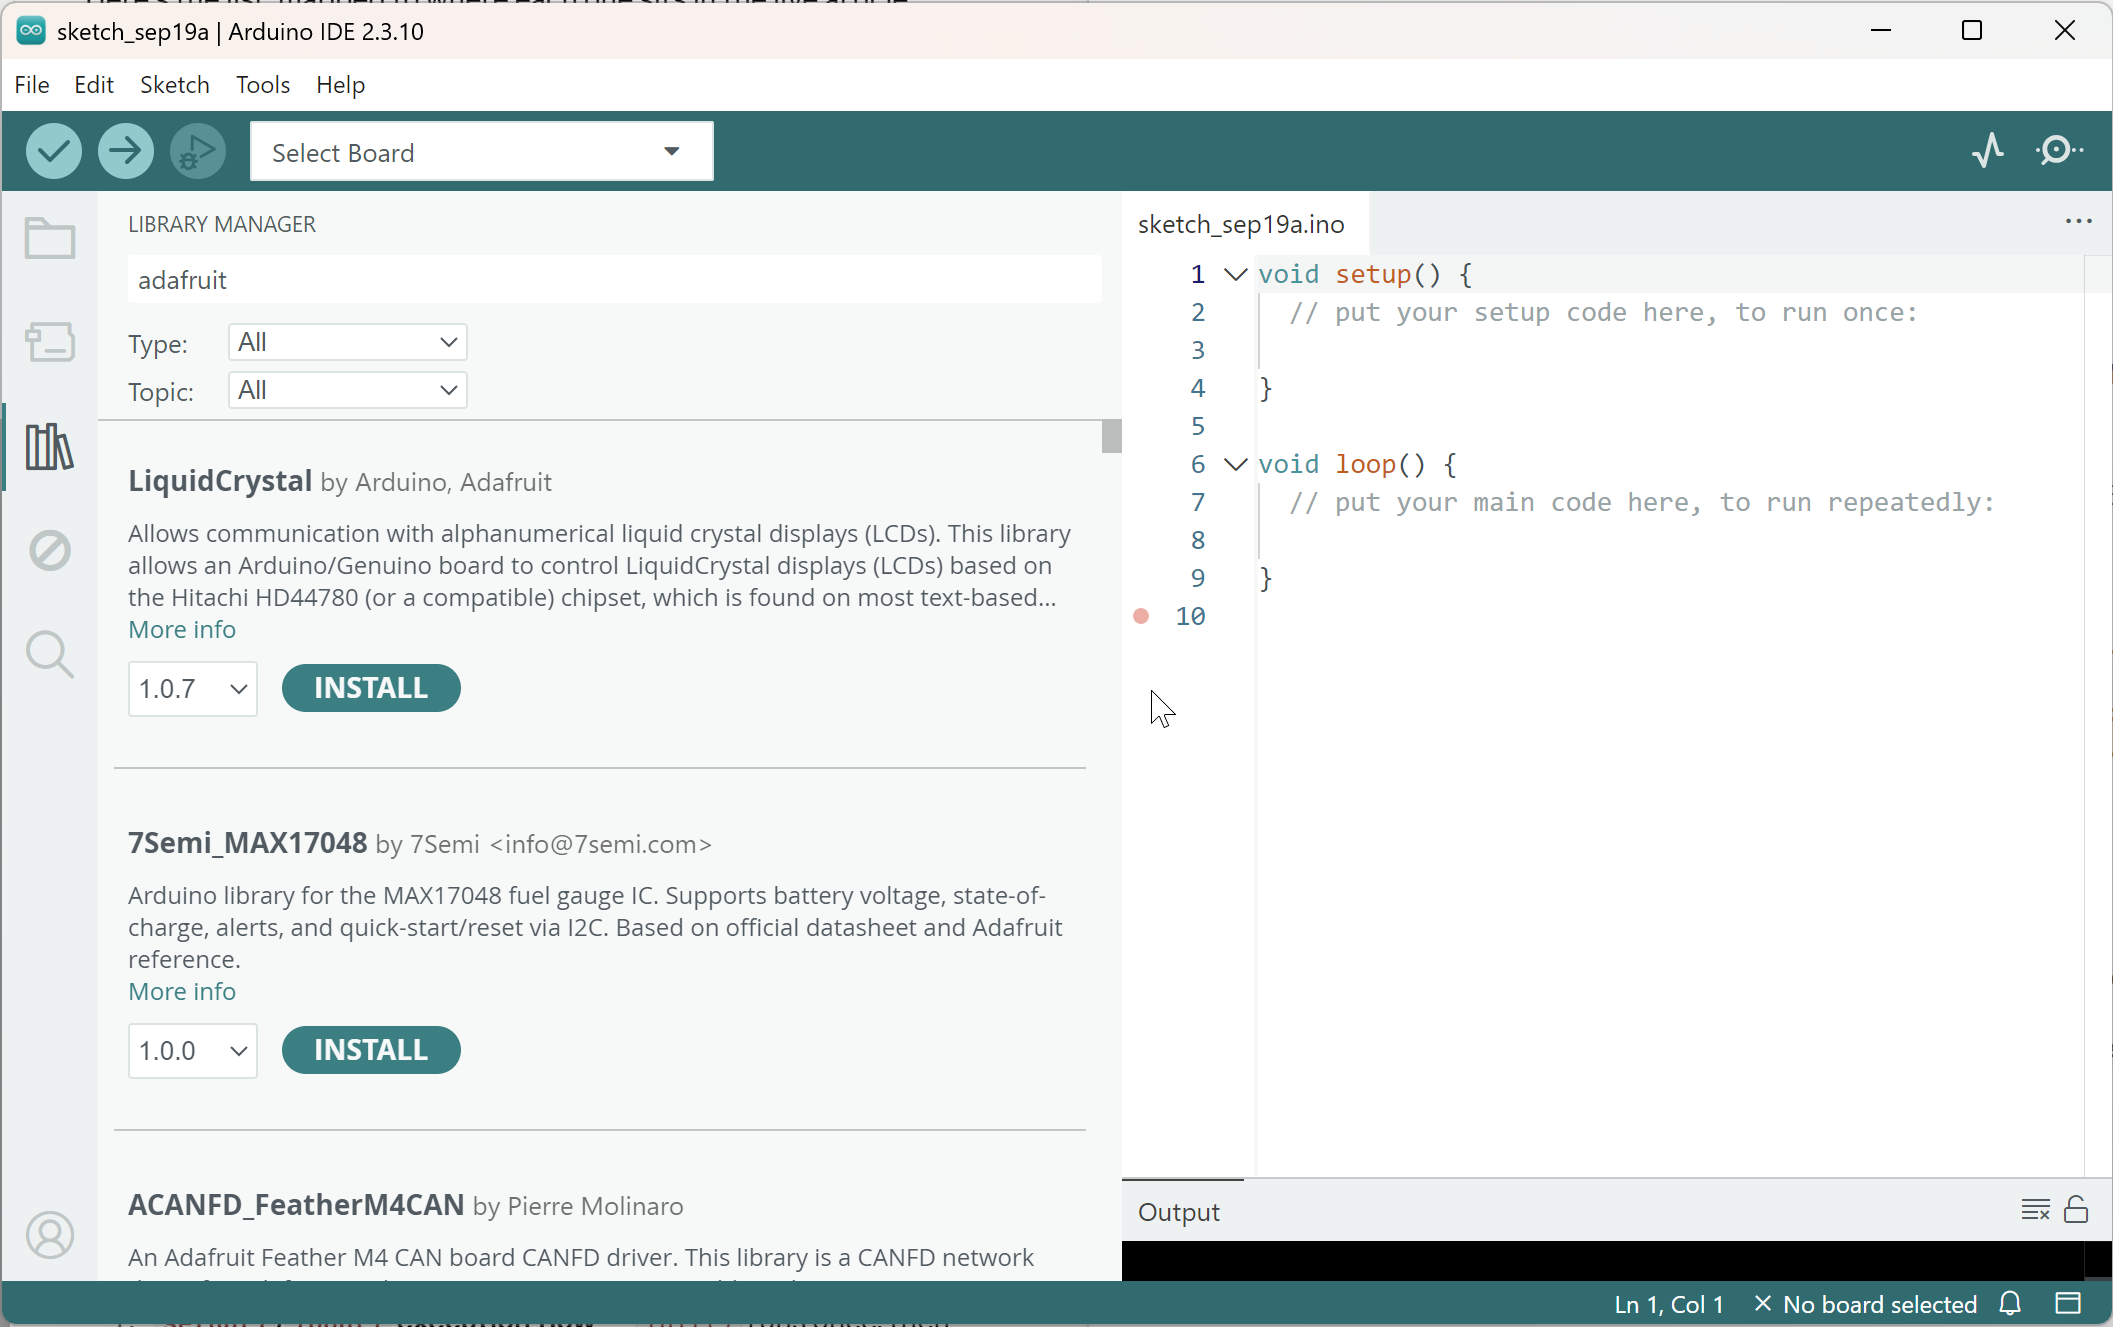Open More info for LiquidCrystal

tap(182, 629)
